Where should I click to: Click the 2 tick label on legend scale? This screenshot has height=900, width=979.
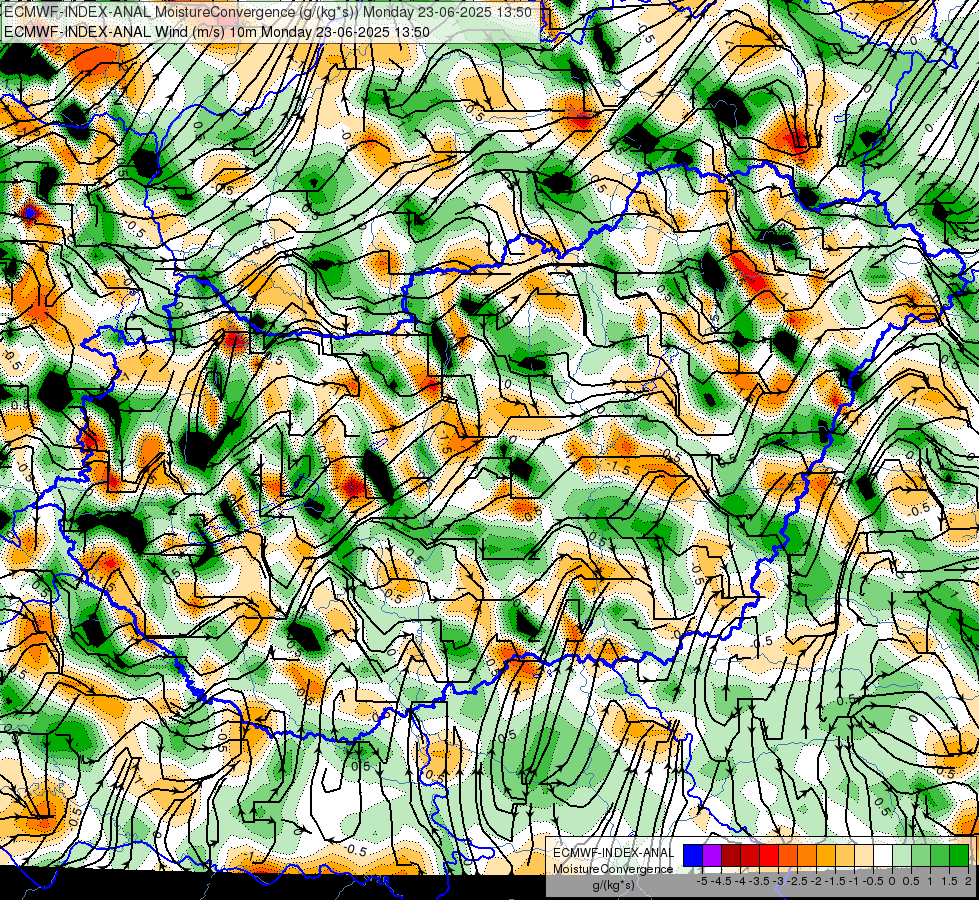click(968, 881)
